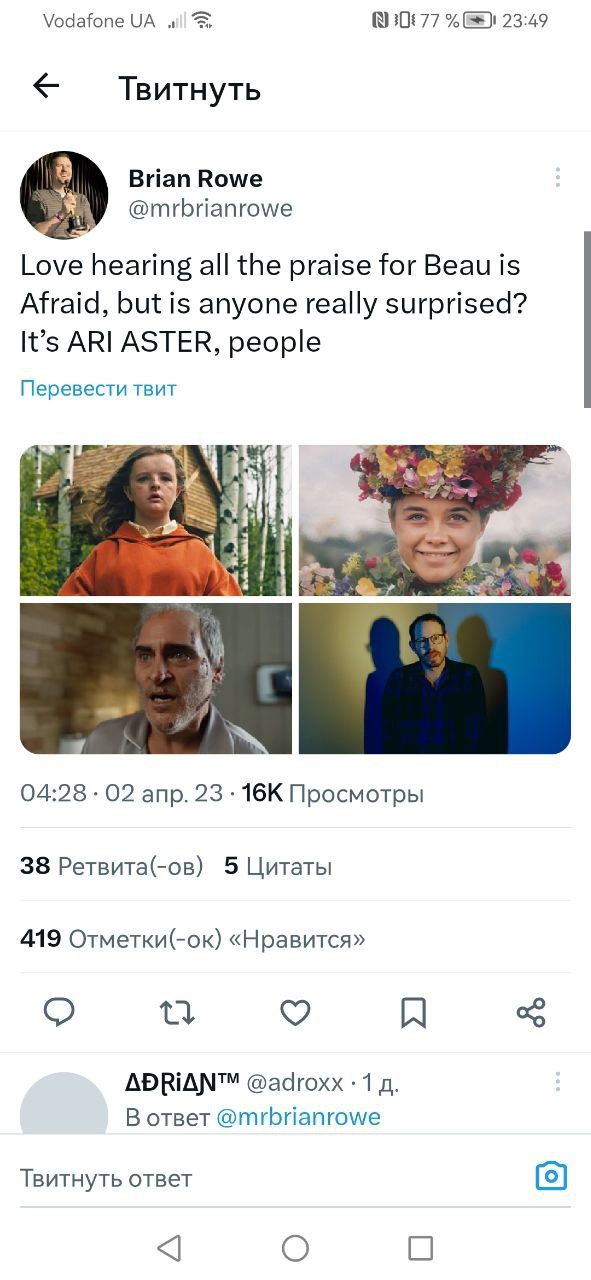The image size is (591, 1280).
Task: Tap Android home circle button
Action: [295, 1247]
